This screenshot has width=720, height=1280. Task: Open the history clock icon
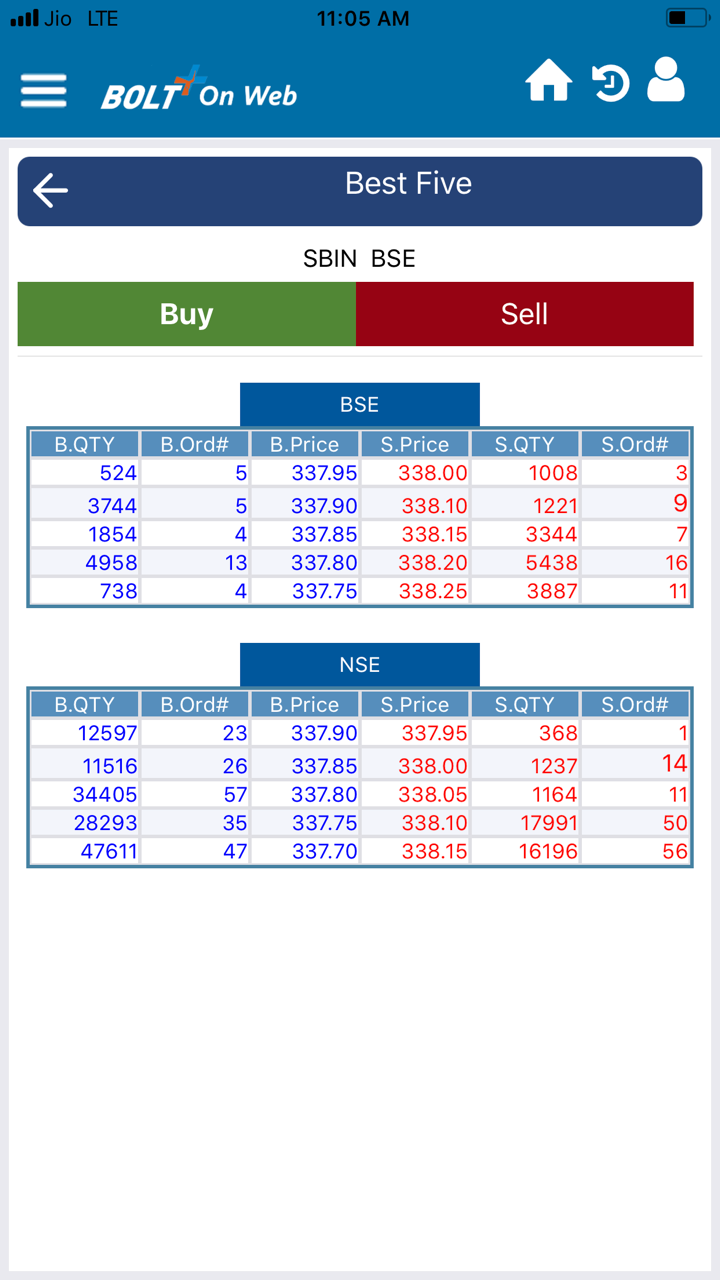point(609,83)
